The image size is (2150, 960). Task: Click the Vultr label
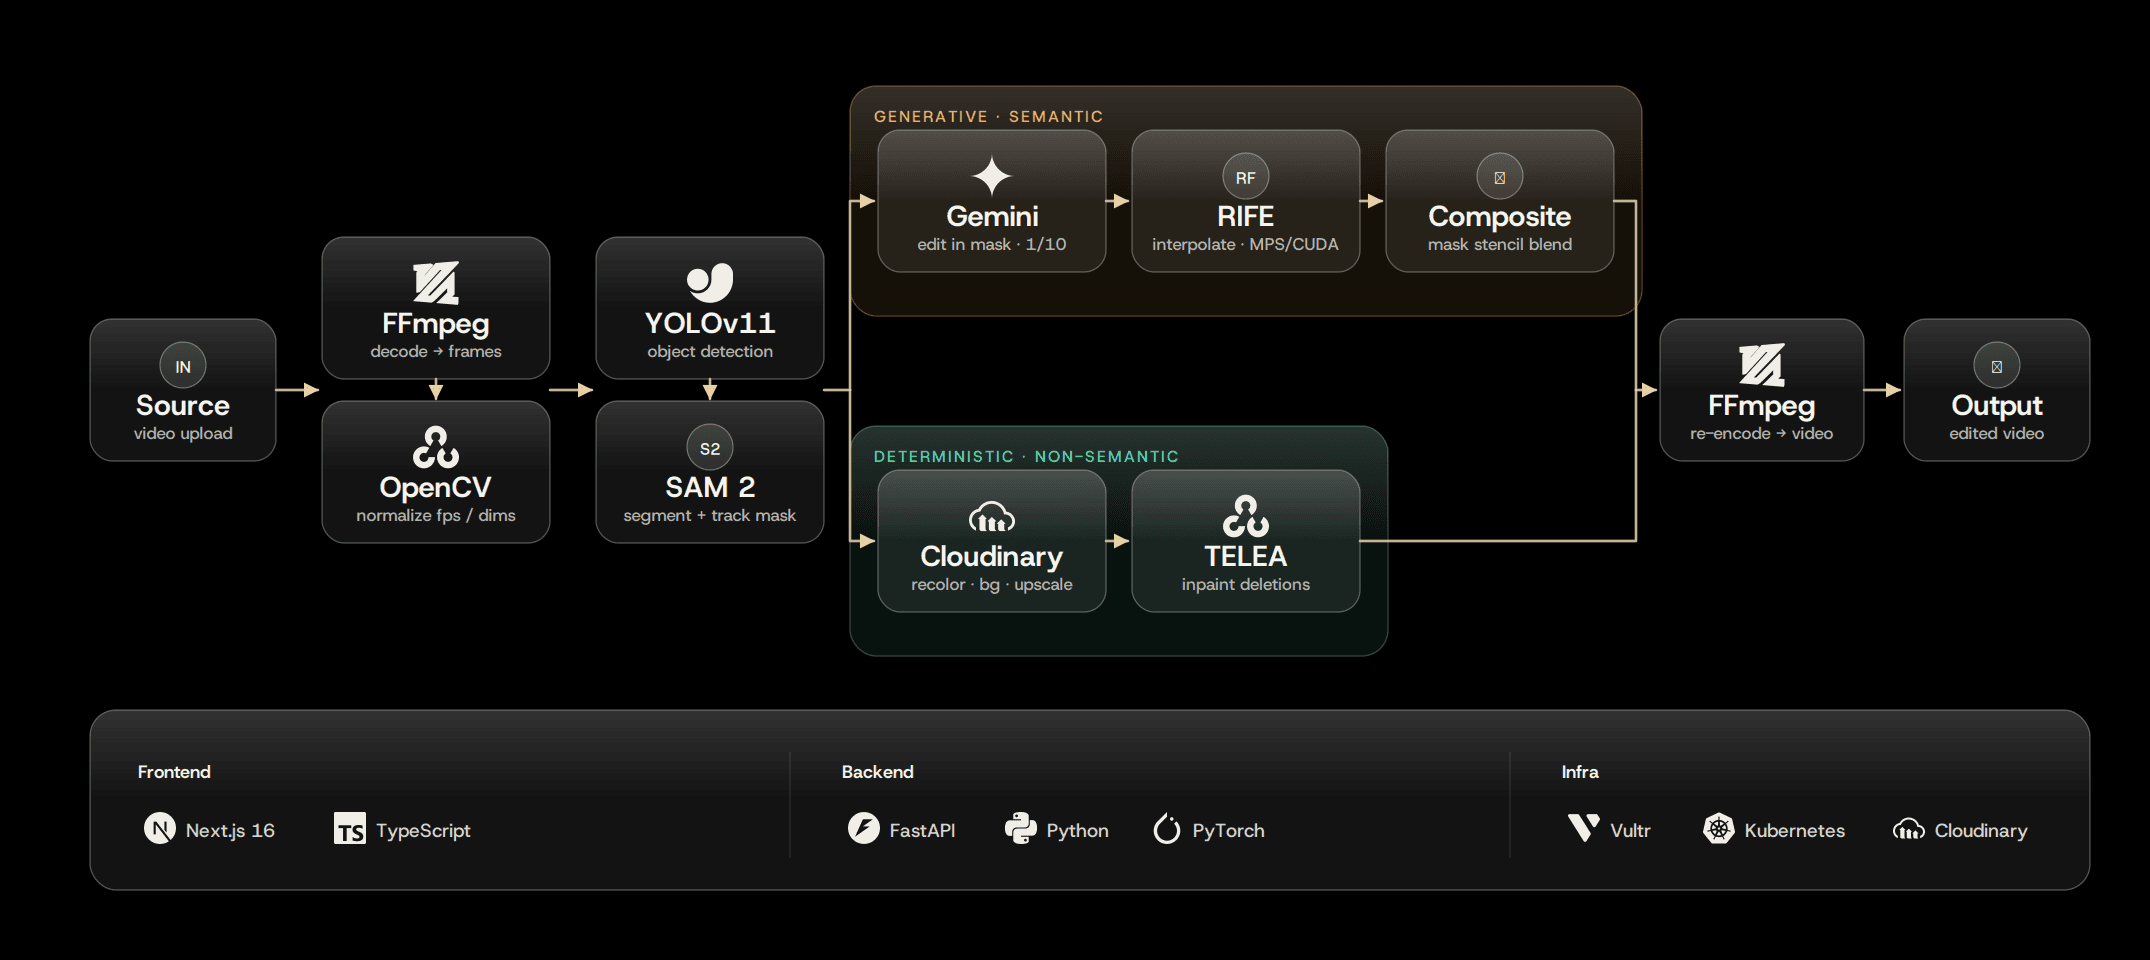pyautogui.click(x=1631, y=830)
